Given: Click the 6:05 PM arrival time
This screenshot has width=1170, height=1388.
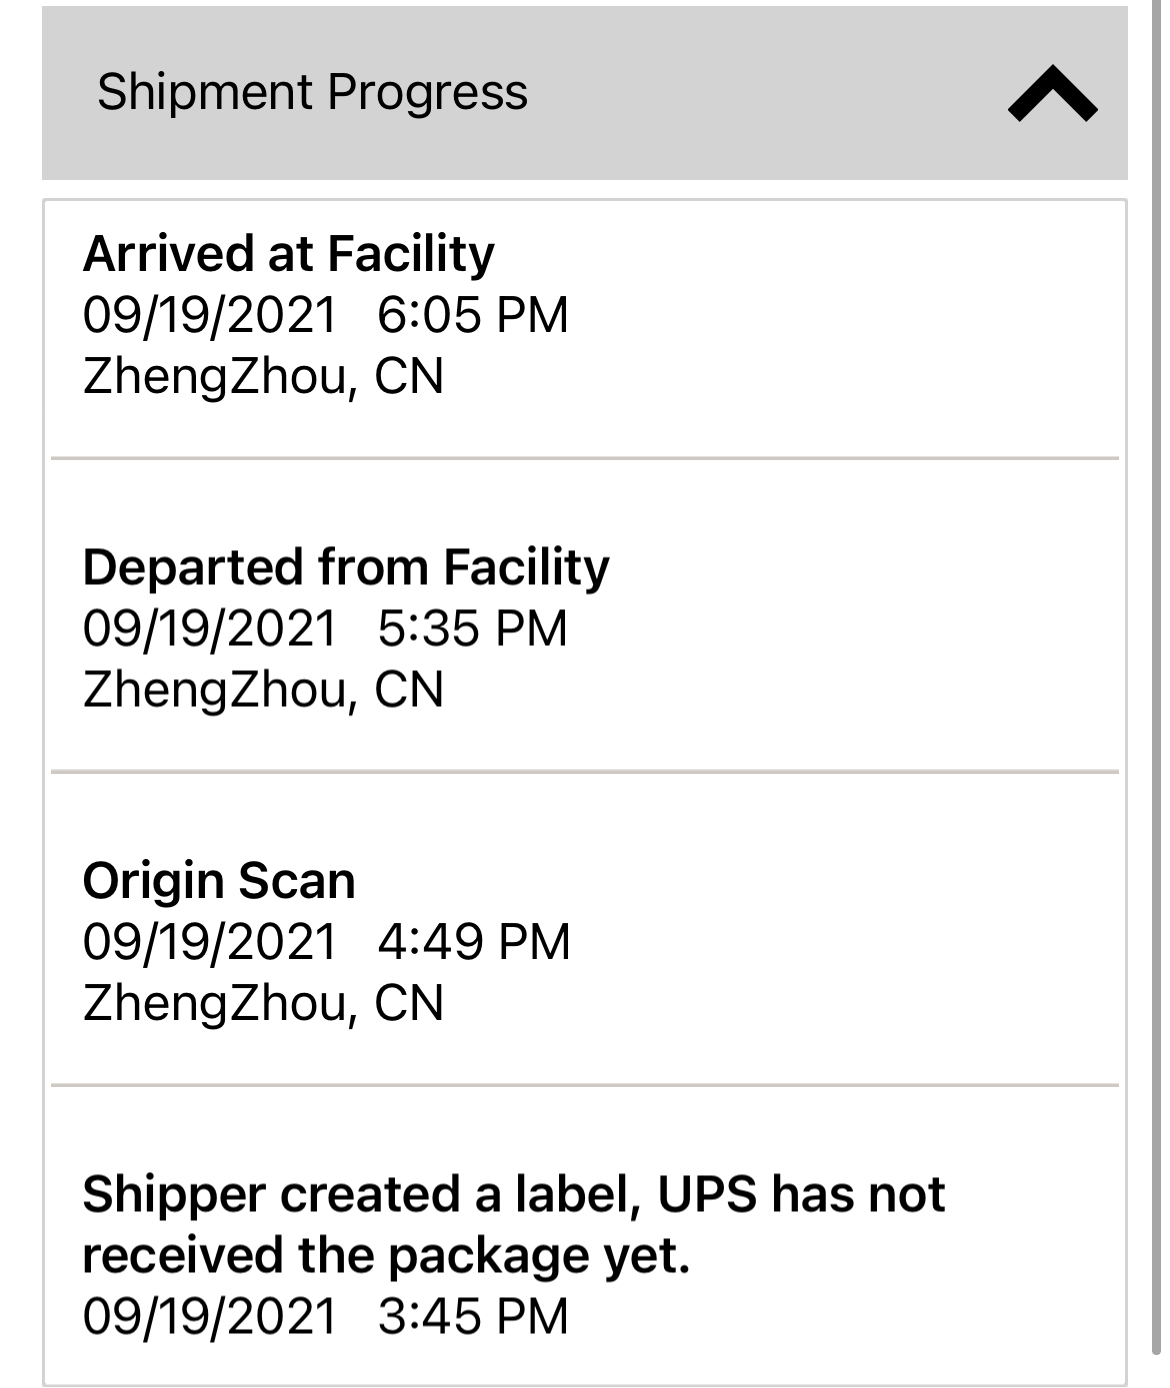Looking at the screenshot, I should (x=473, y=315).
